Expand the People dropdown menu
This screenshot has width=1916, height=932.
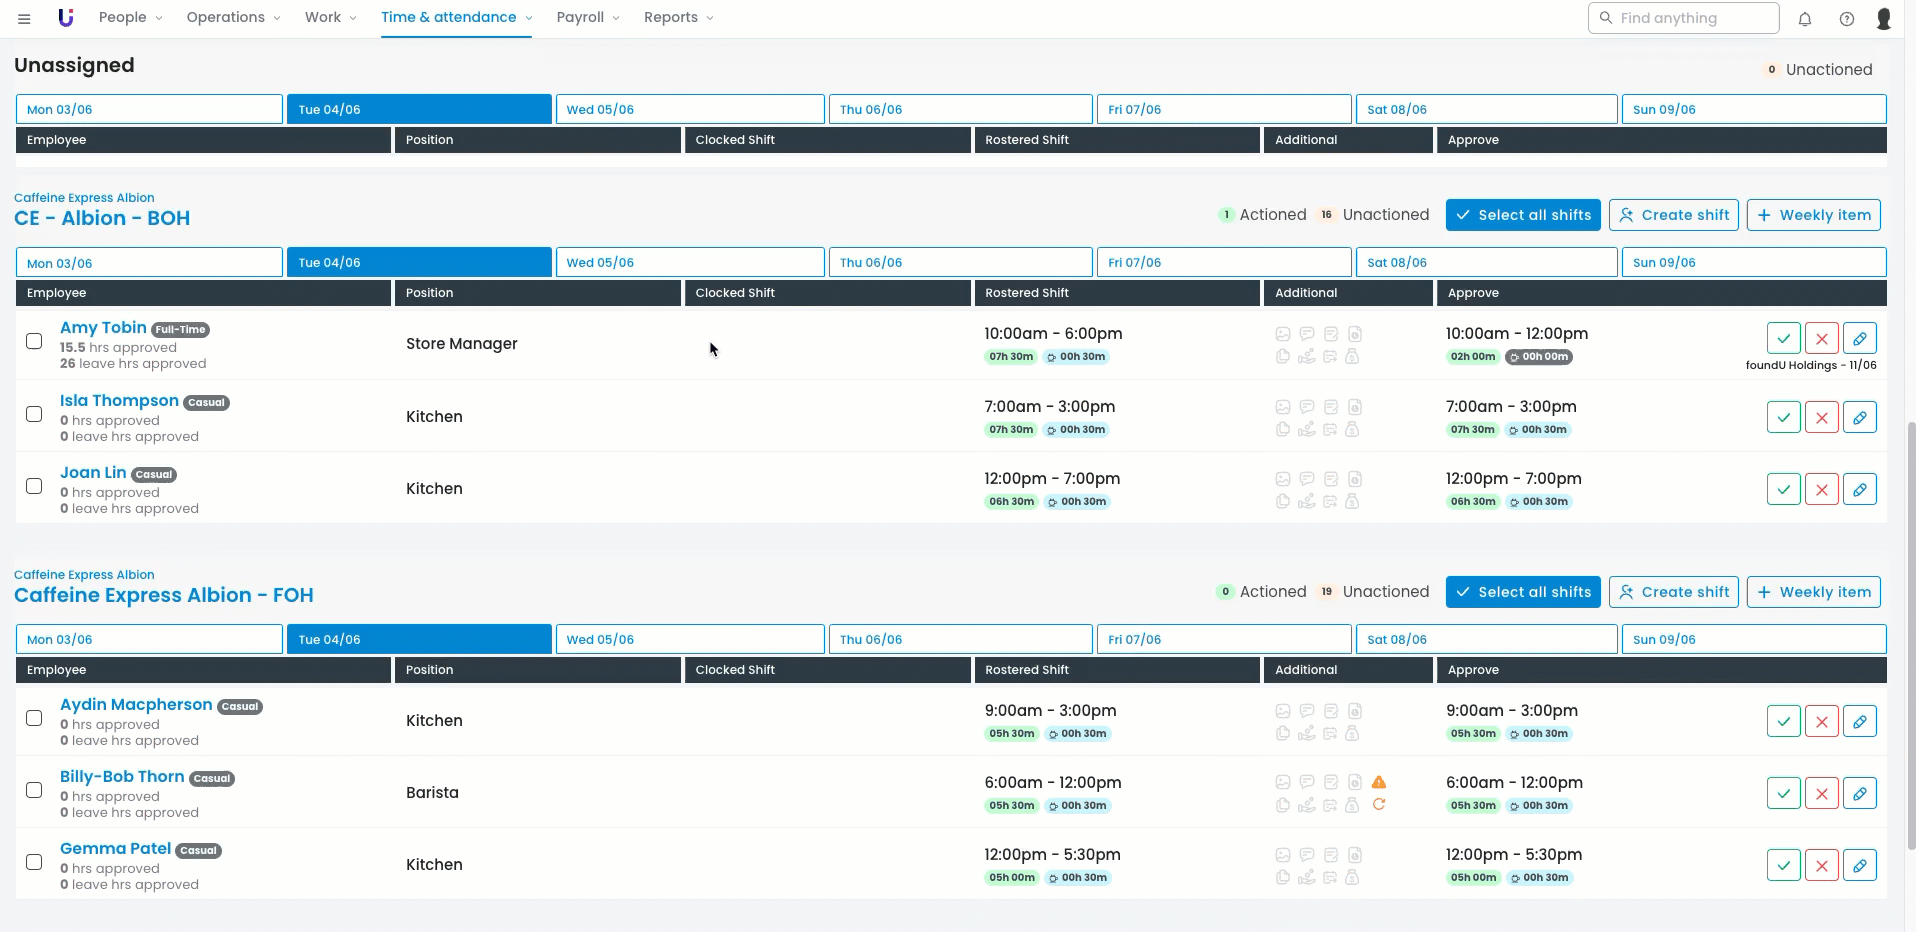(x=130, y=17)
